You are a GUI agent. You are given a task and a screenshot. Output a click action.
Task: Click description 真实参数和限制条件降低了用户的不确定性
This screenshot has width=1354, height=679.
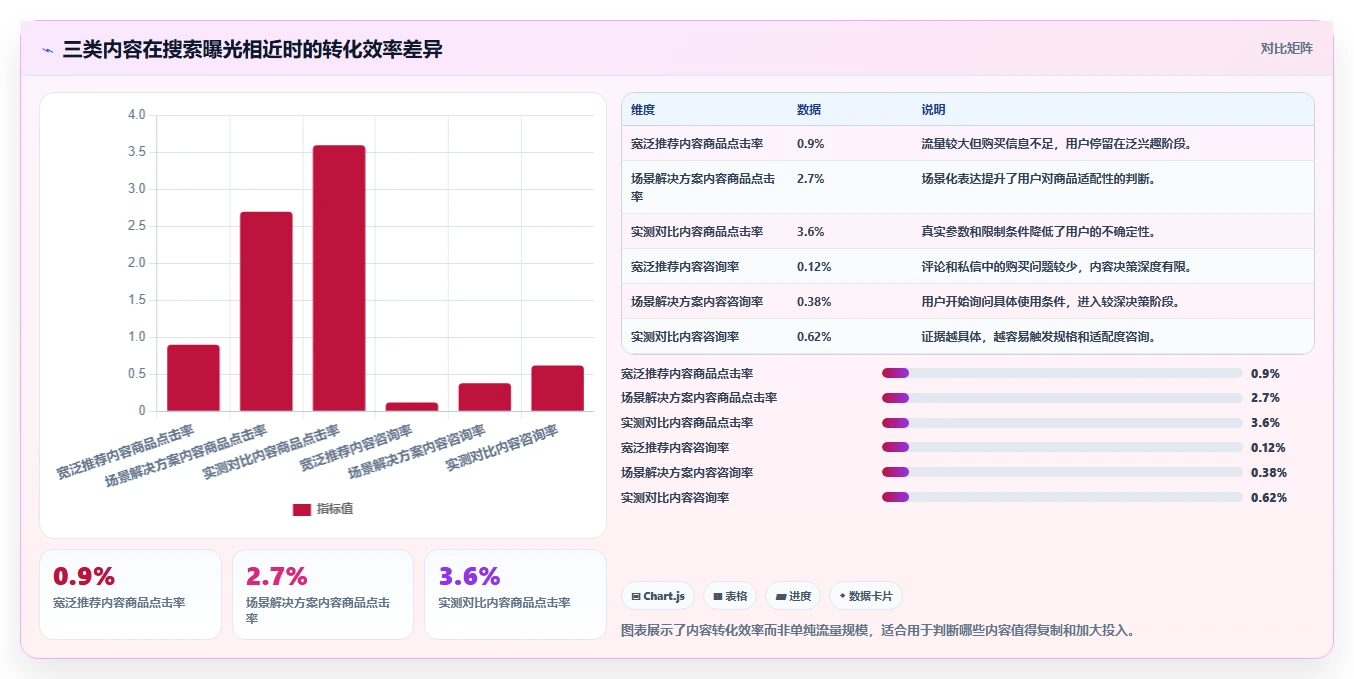click(1040, 232)
